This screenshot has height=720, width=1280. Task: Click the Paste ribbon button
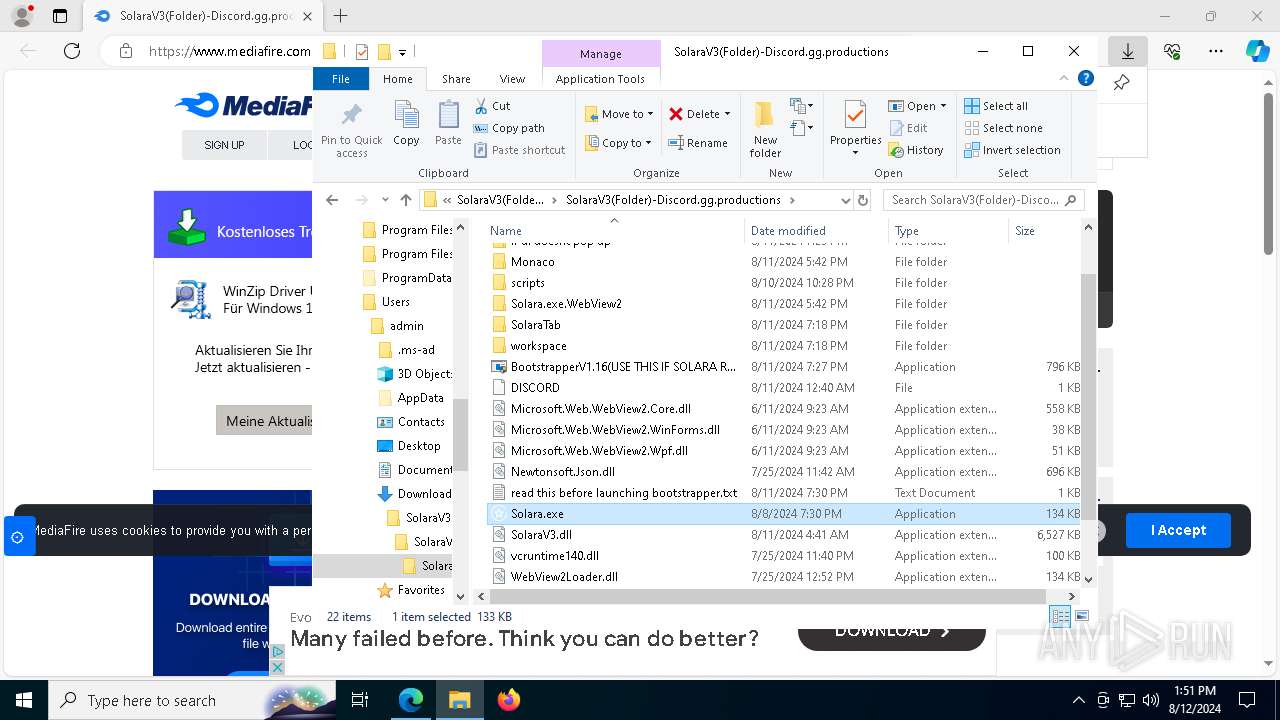click(x=448, y=124)
